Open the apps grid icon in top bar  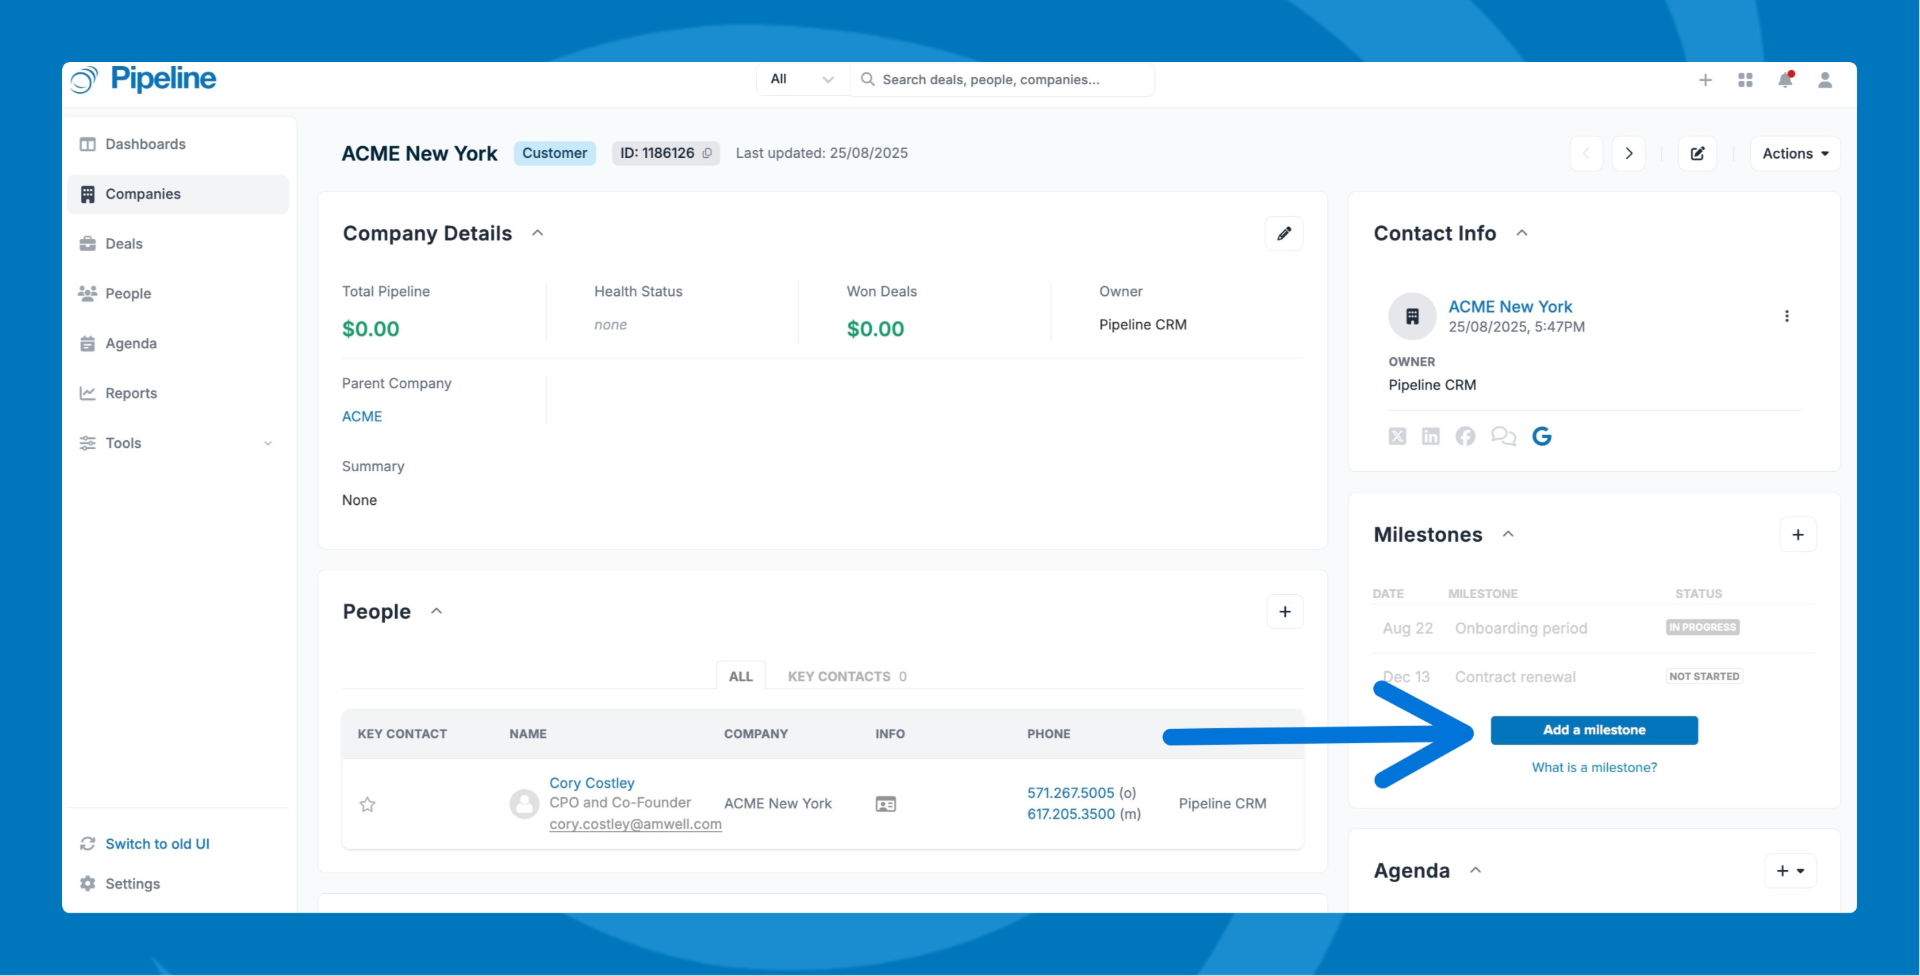[x=1745, y=80]
